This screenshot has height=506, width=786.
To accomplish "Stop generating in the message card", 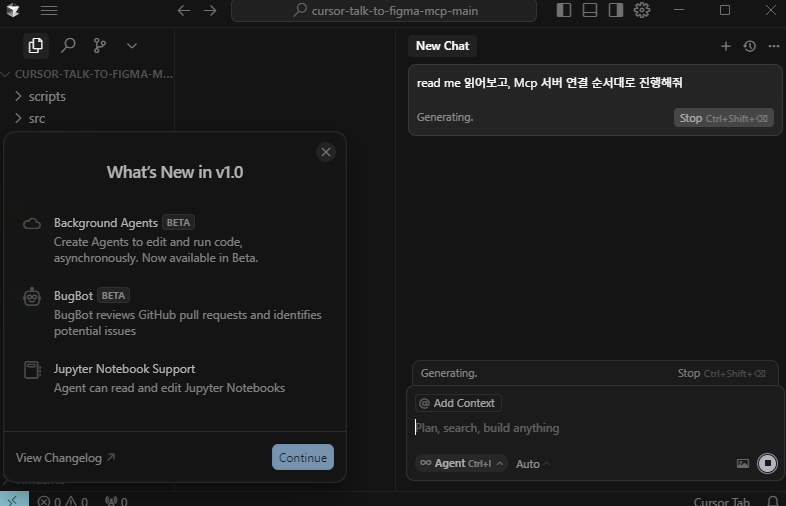I will coord(723,118).
